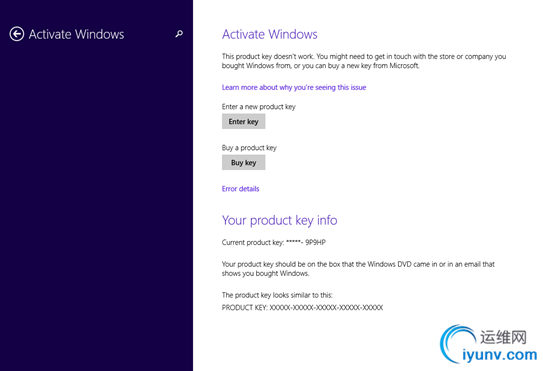Click the Enter key button

[243, 122]
